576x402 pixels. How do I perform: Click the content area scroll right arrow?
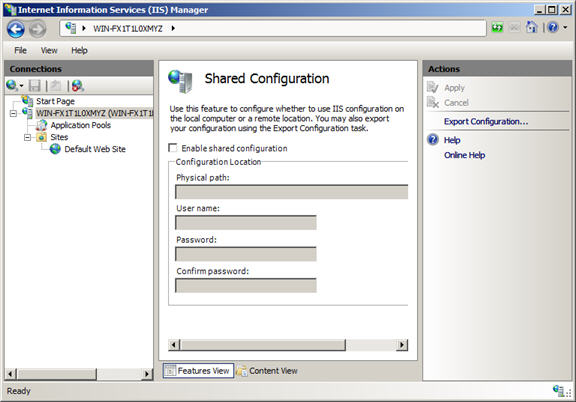tap(402, 345)
